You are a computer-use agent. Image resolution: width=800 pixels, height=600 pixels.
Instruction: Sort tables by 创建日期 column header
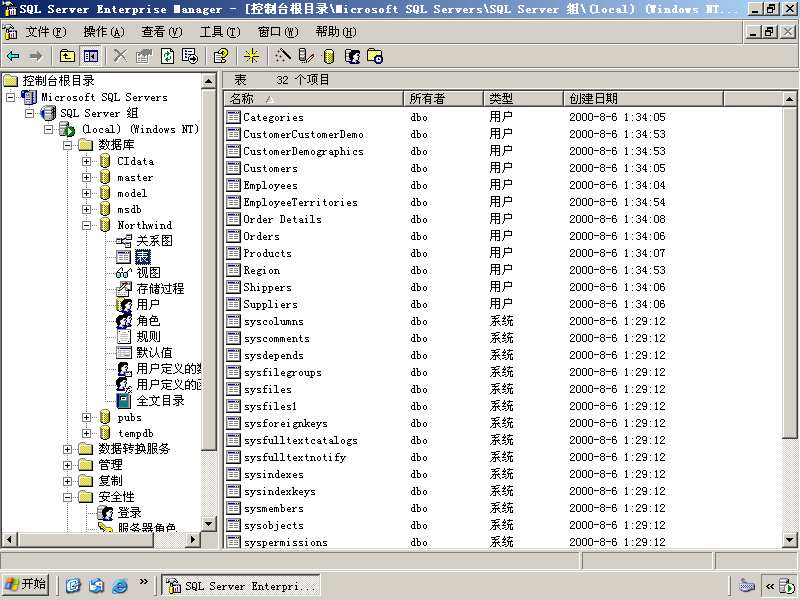(x=643, y=98)
